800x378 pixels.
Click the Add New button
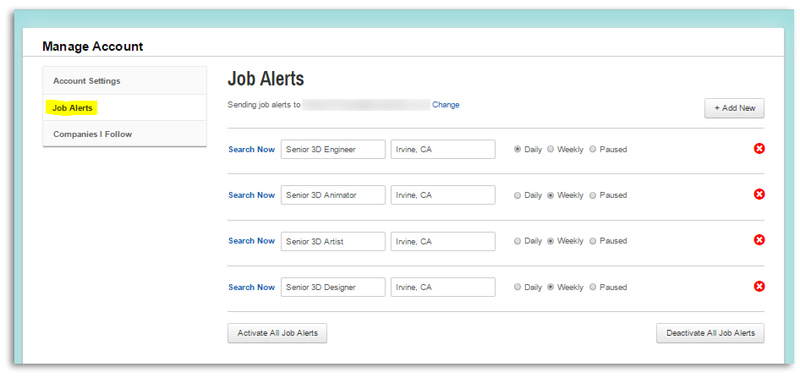pos(734,108)
